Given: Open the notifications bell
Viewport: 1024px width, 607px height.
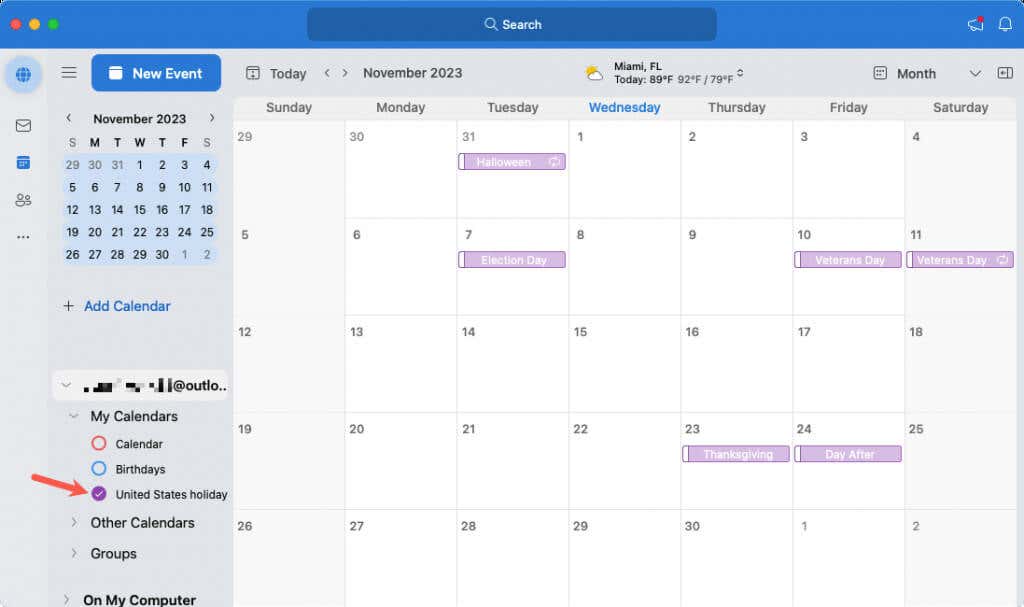Looking at the screenshot, I should click(x=1005, y=24).
